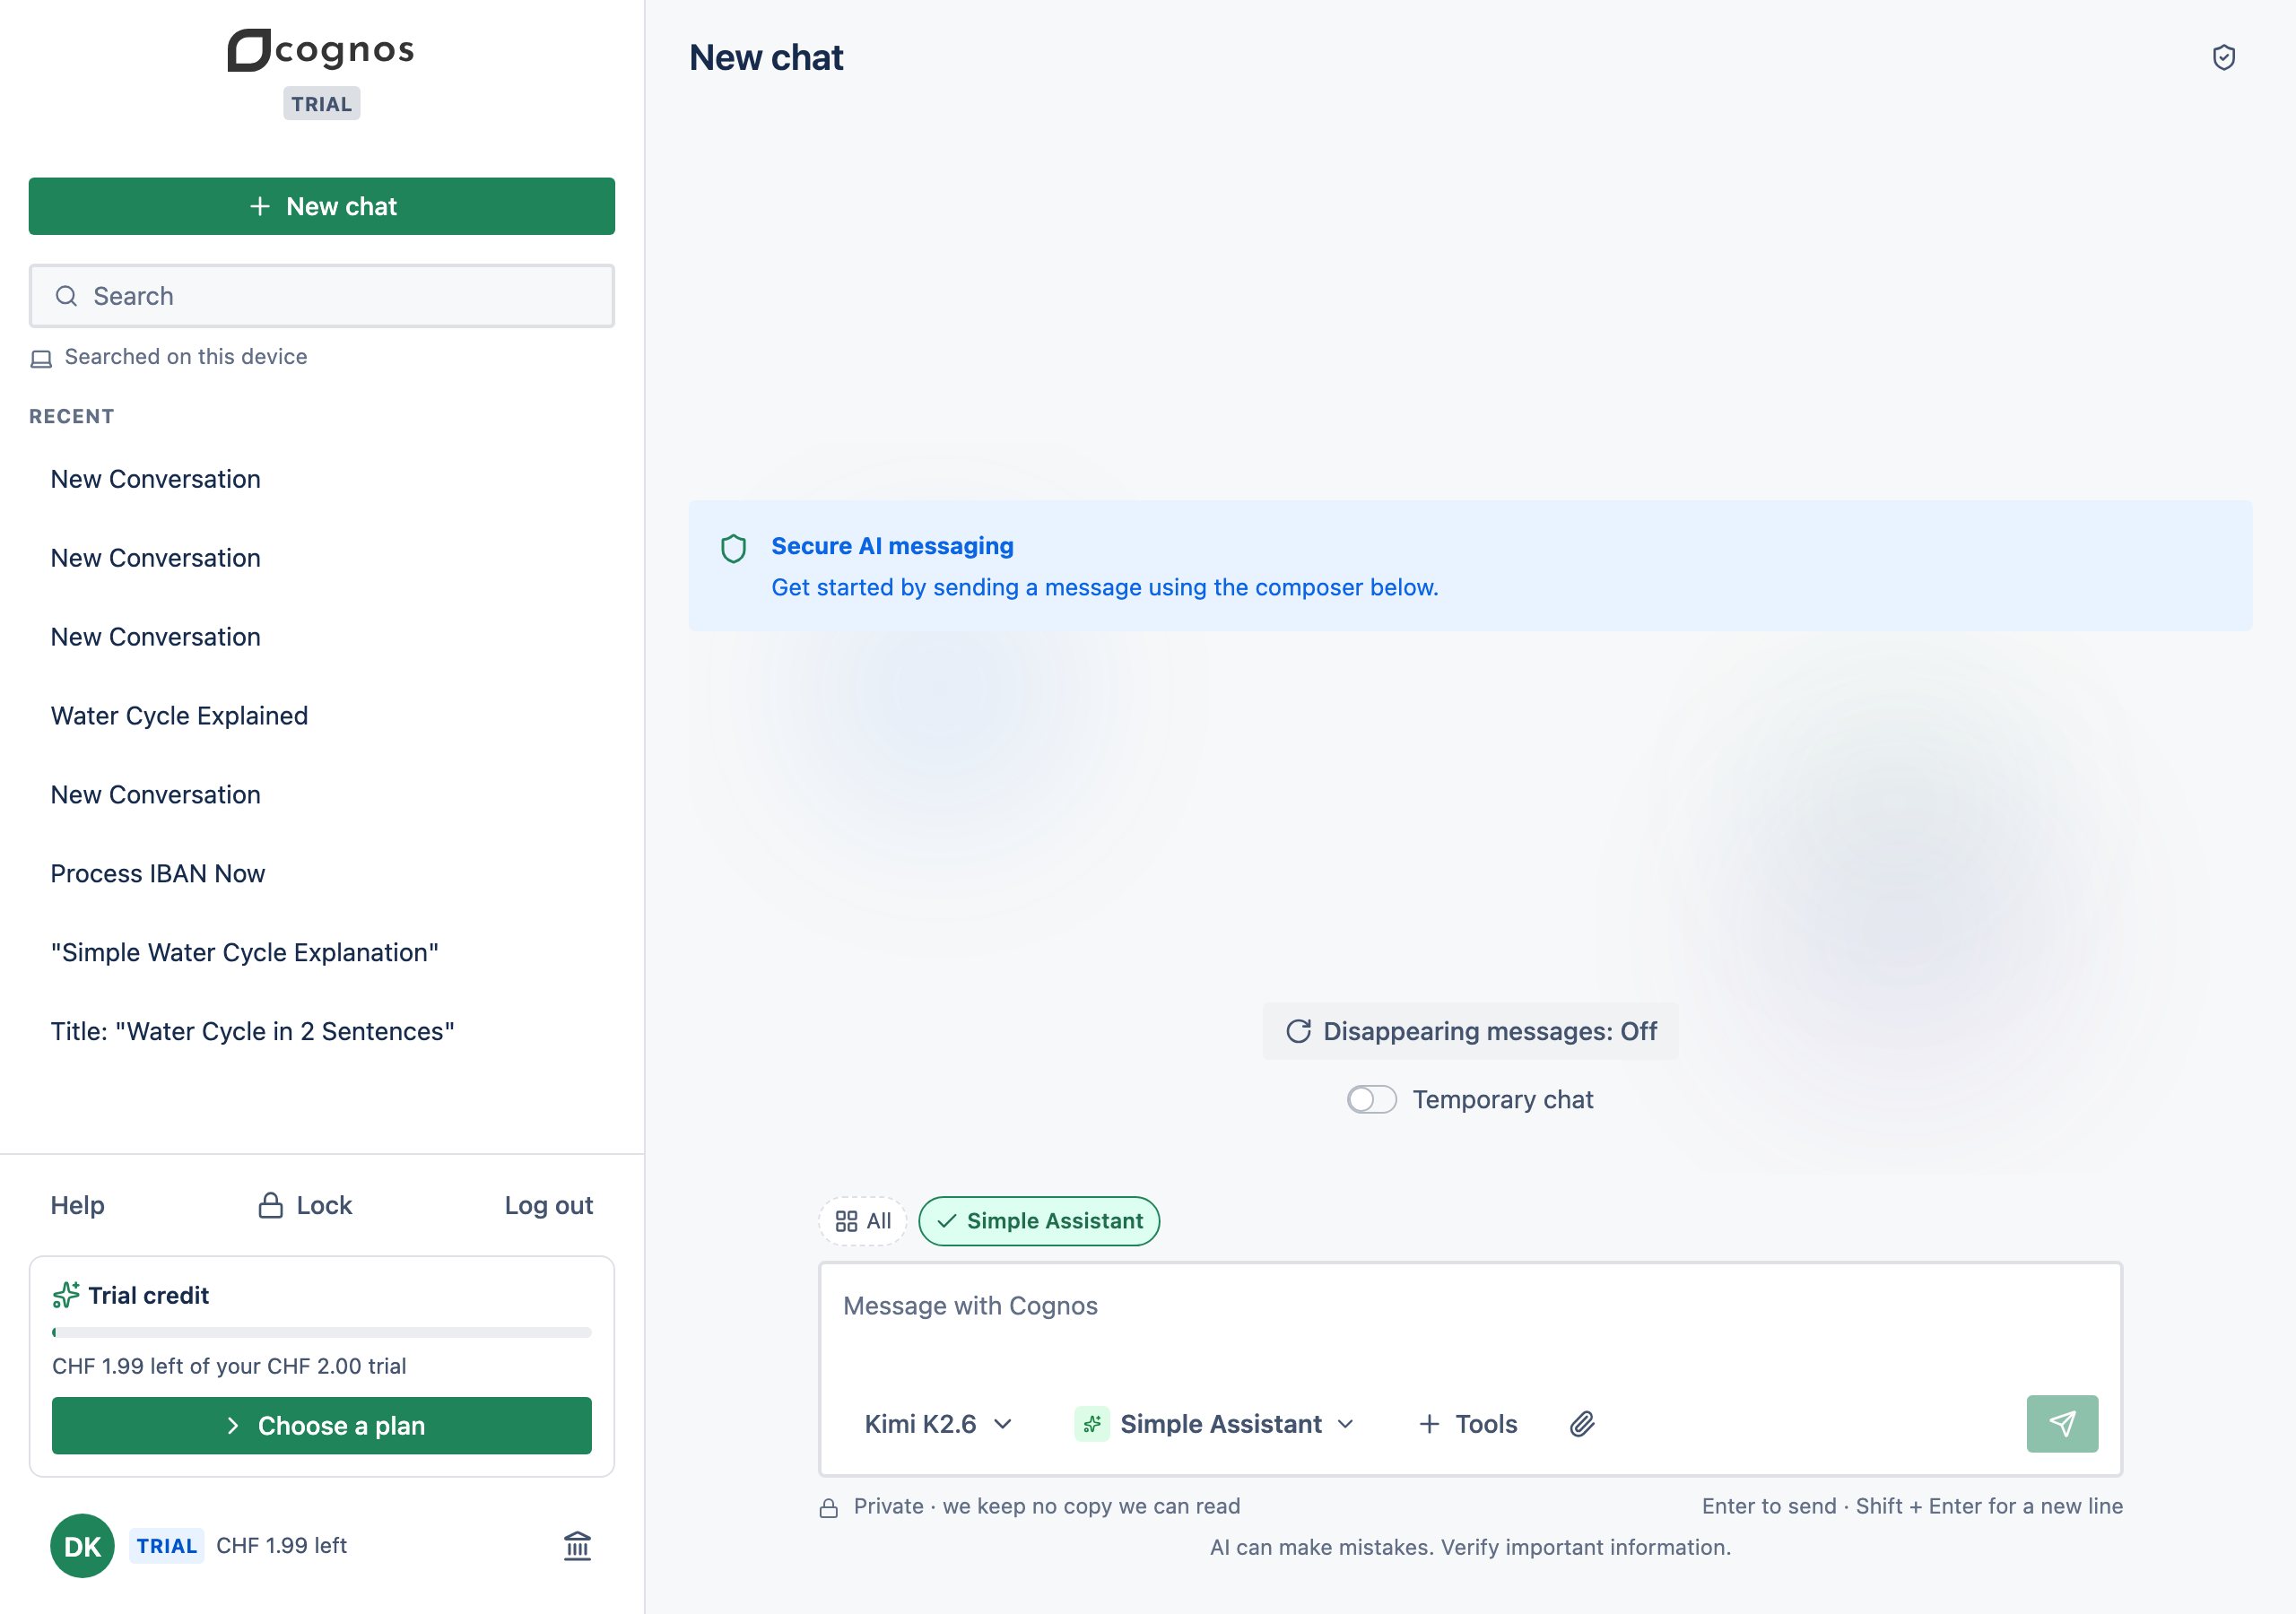
Task: Send message with the paper plane button
Action: [2062, 1424]
